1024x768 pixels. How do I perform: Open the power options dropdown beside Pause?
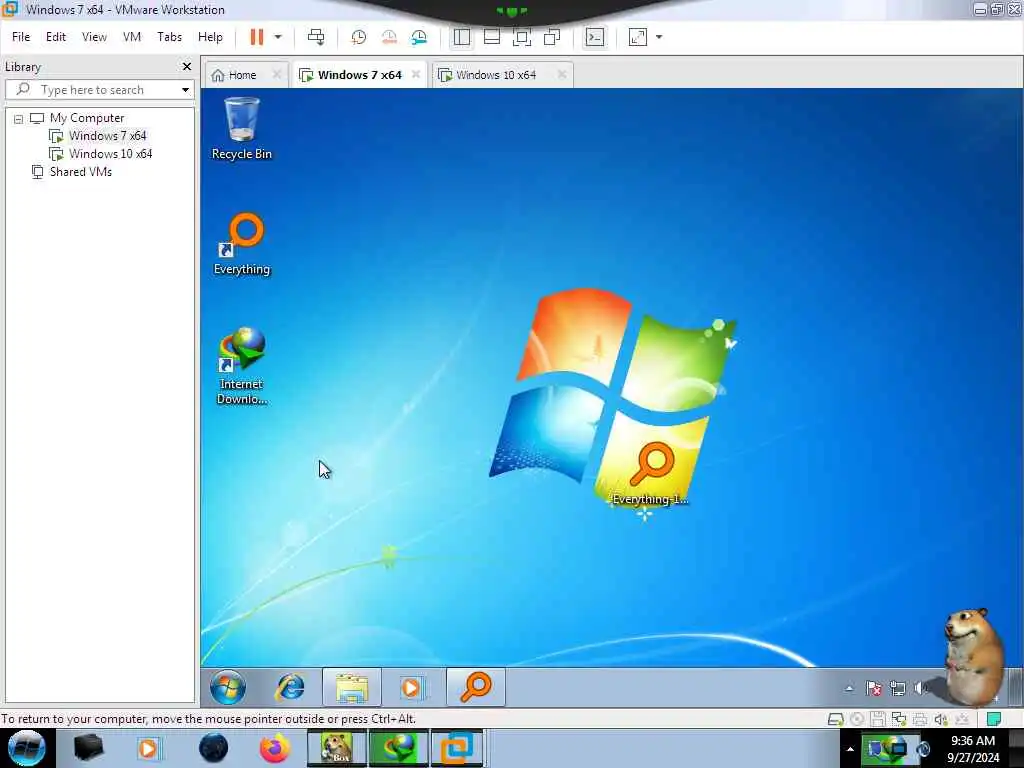point(278,37)
